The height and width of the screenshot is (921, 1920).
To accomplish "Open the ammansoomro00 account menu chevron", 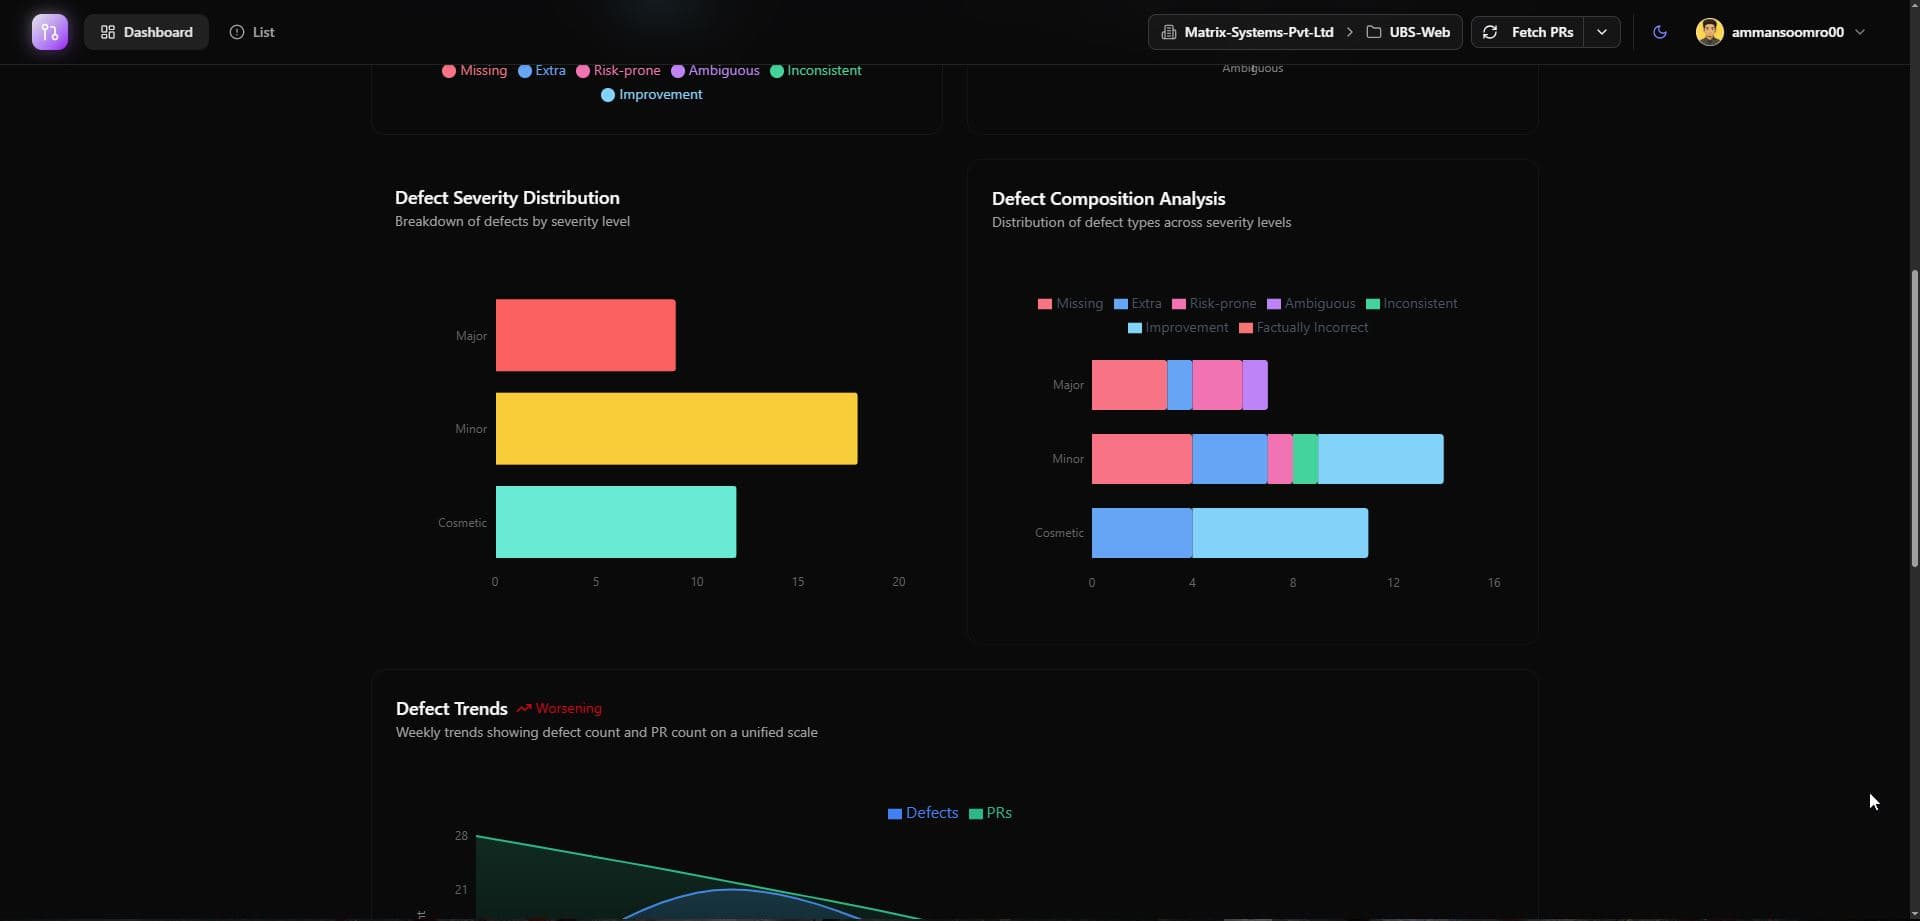I will tap(1860, 32).
